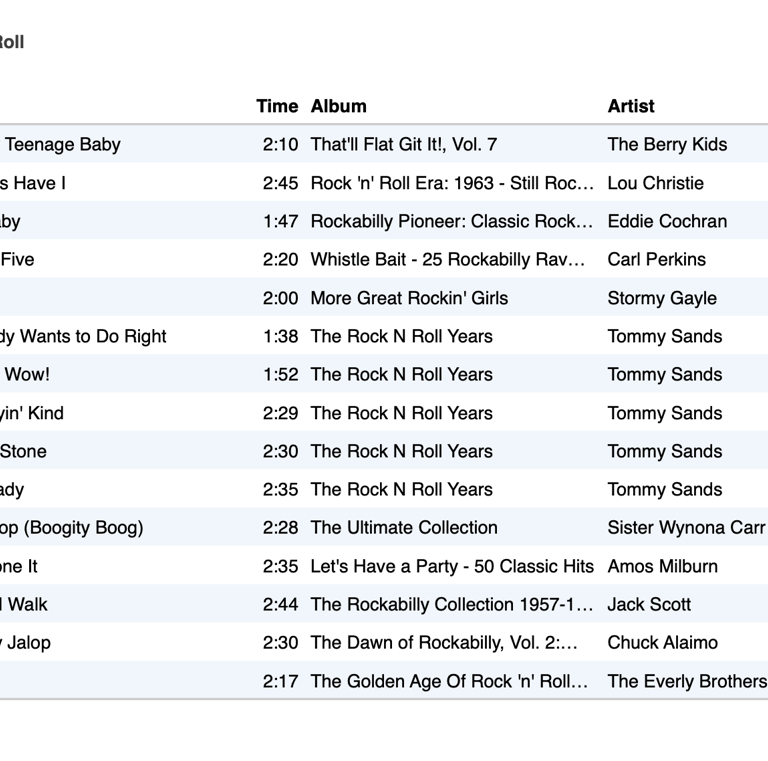Select the song ending in Kind
The image size is (768, 761).
point(32,413)
